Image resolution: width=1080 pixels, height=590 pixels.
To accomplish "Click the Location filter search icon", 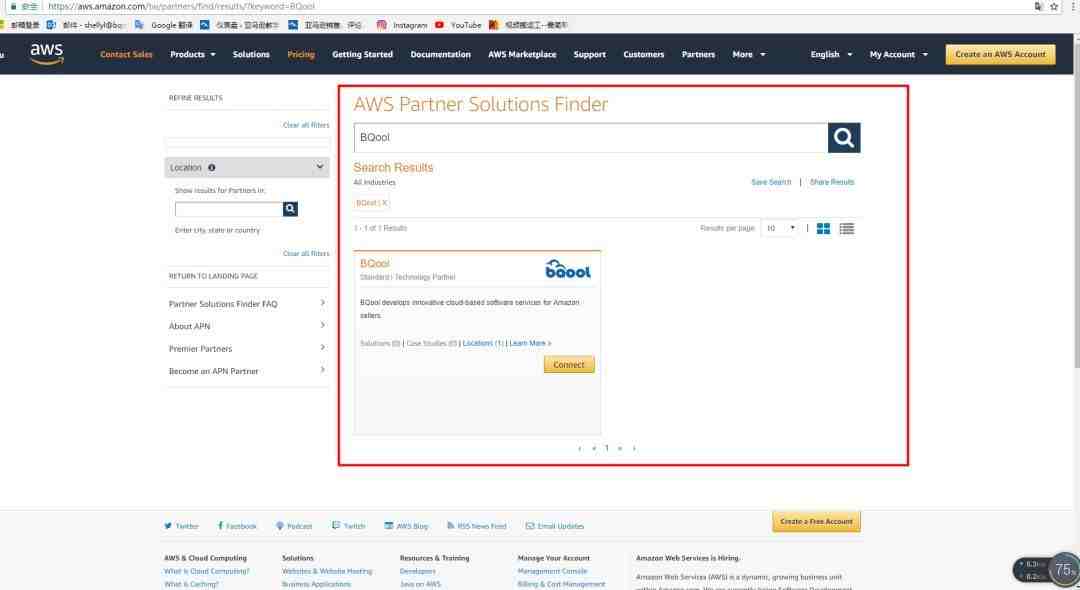I will click(290, 209).
